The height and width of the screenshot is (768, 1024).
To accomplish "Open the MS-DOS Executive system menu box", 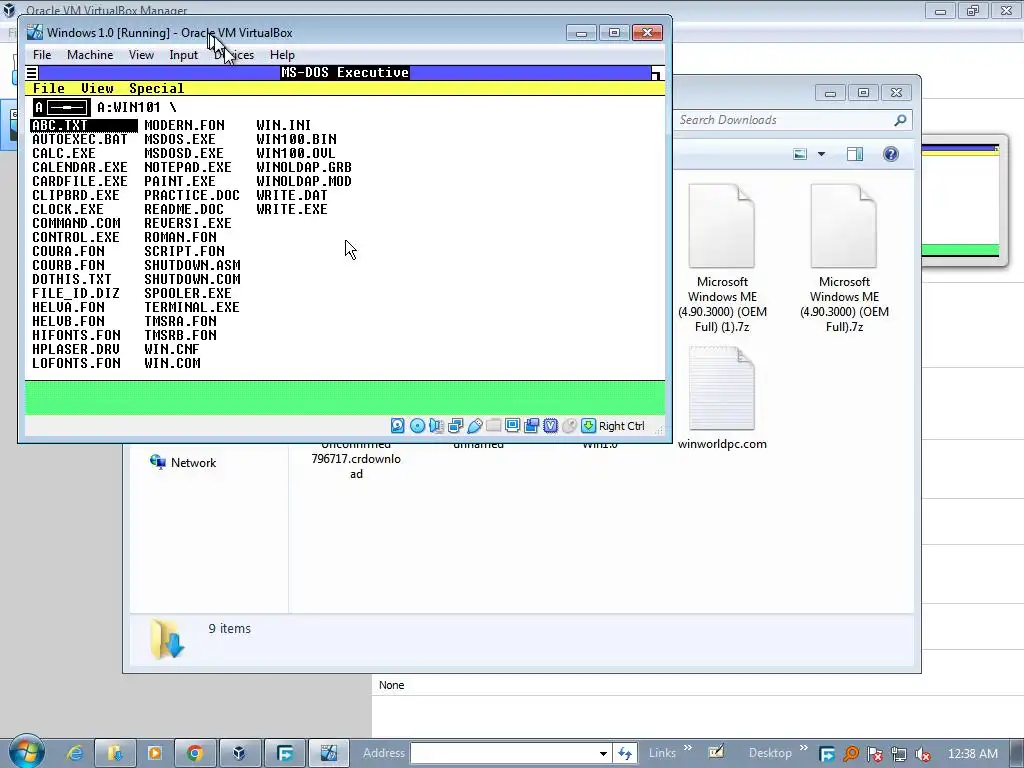I will pos(31,72).
